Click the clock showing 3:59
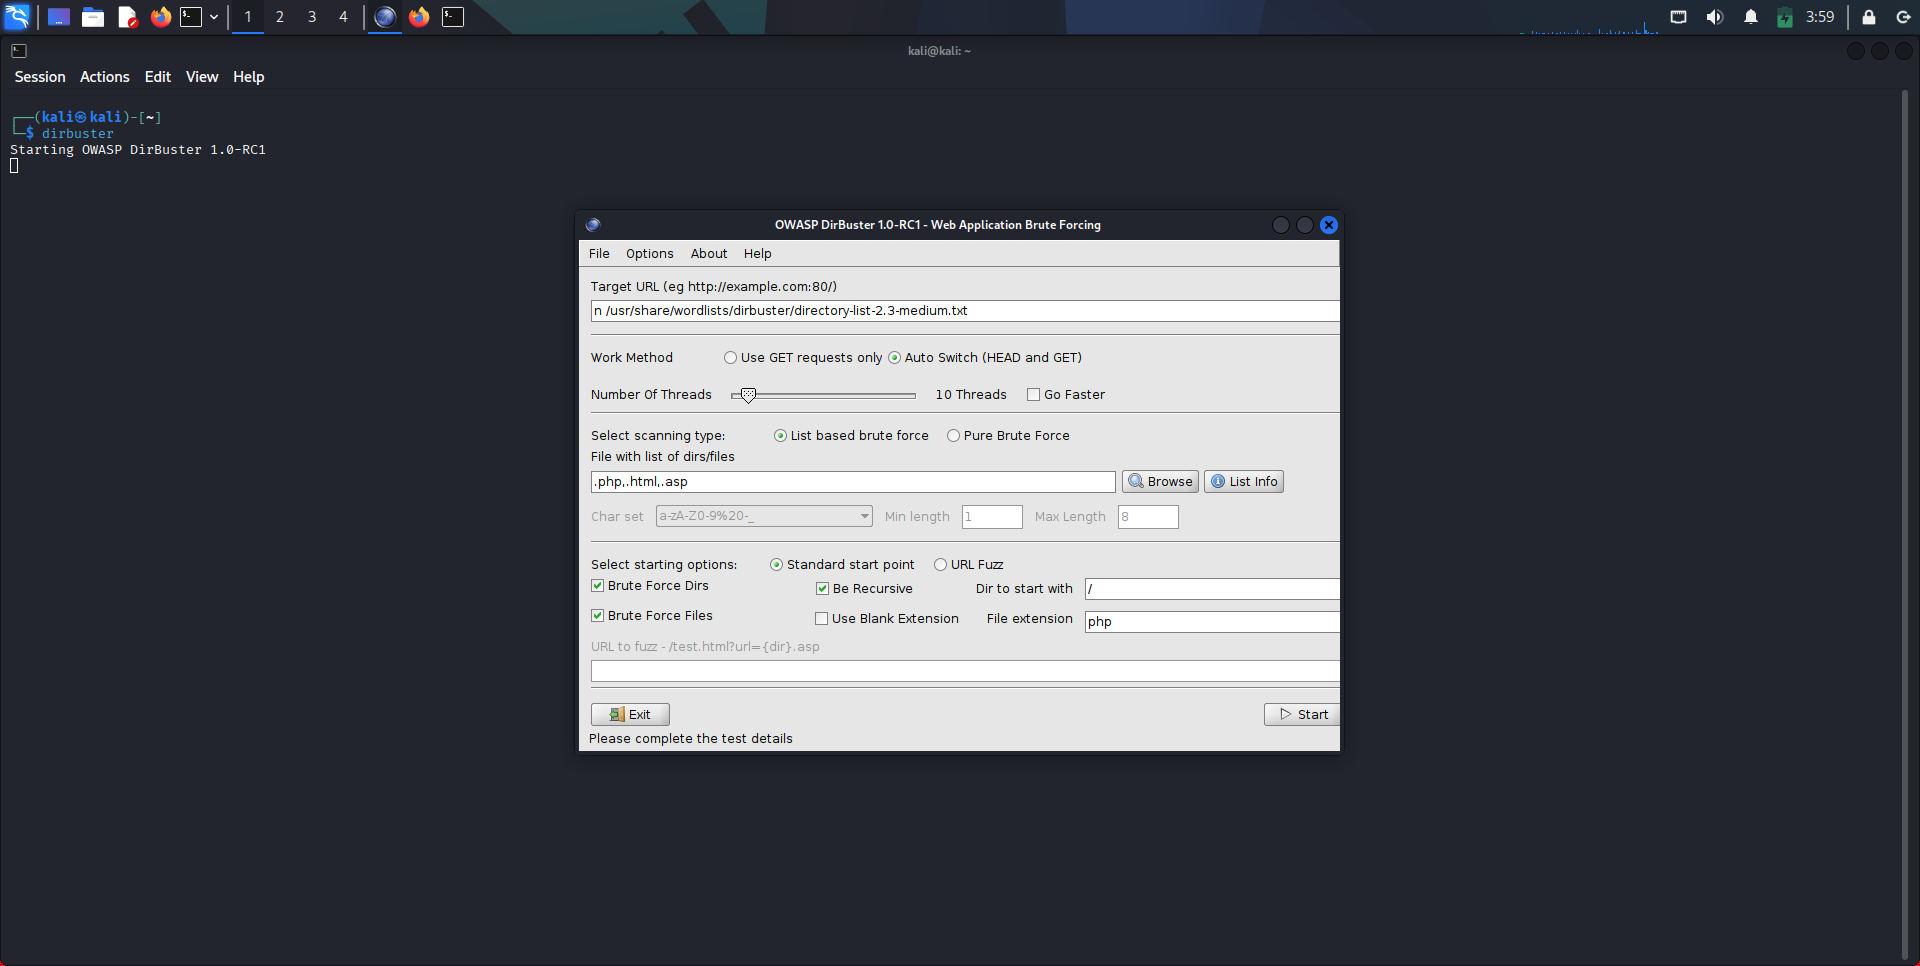This screenshot has height=966, width=1920. coord(1820,17)
